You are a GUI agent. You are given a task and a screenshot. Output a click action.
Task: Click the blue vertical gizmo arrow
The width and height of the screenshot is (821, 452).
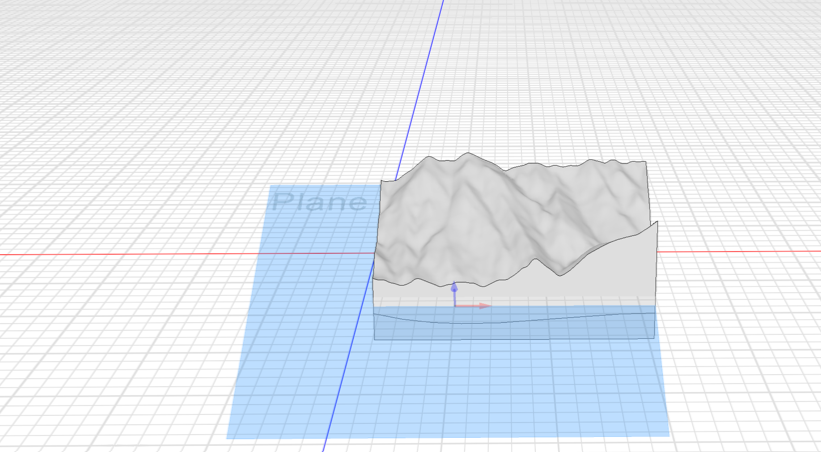454,290
